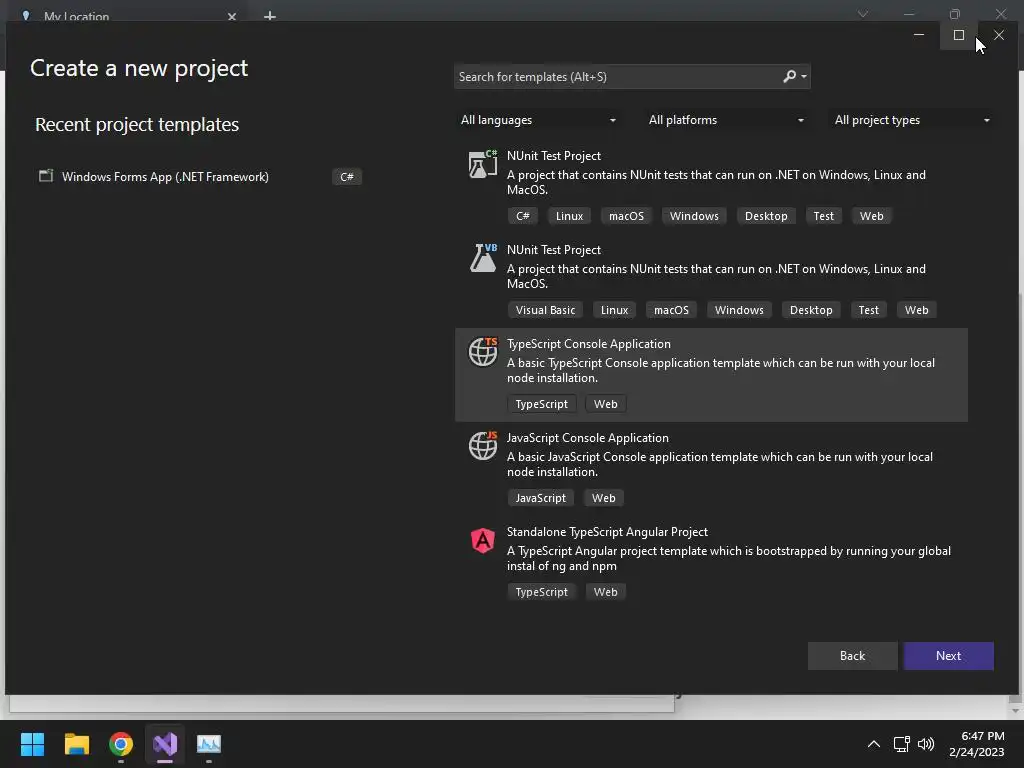Click the C# tag under first NUnit project
Viewport: 1024px width, 768px height.
(x=522, y=216)
